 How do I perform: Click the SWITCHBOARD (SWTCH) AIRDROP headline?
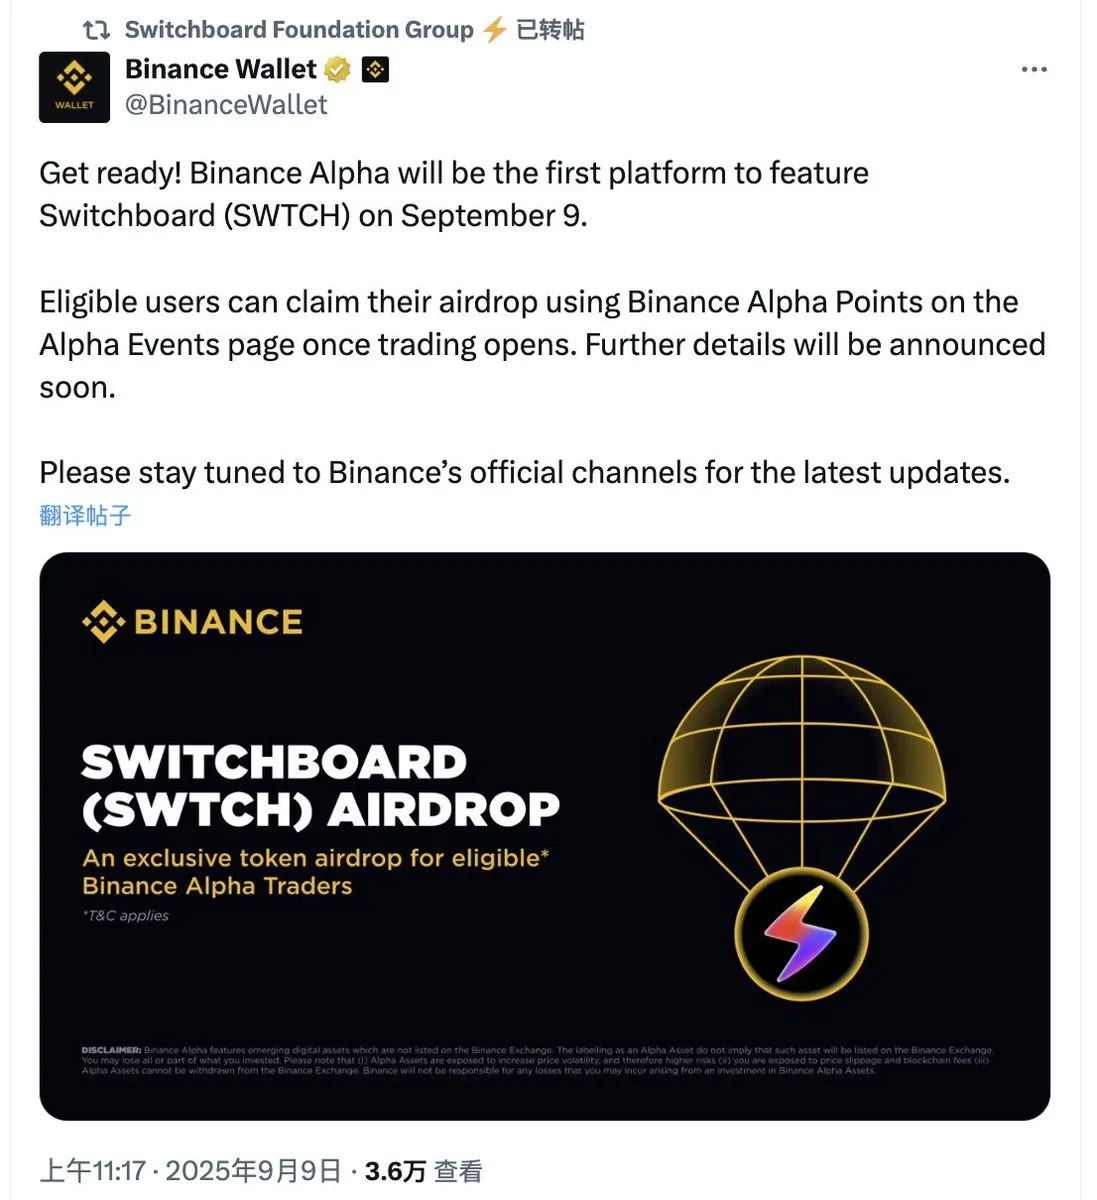320,786
